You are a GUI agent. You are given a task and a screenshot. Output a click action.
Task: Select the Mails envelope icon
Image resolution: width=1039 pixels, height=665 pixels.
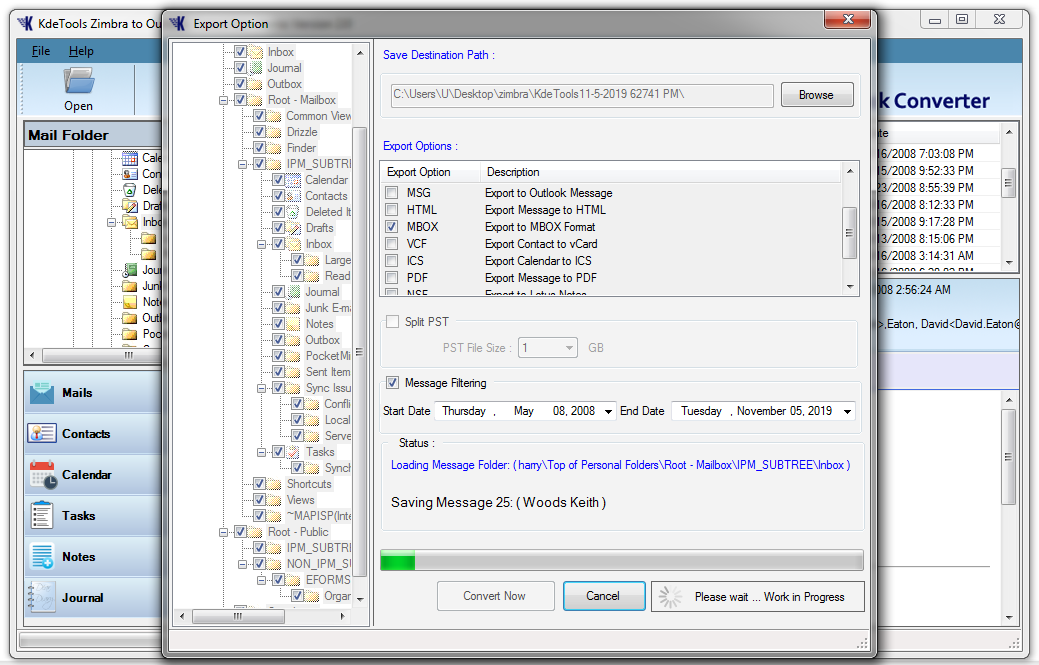click(42, 393)
